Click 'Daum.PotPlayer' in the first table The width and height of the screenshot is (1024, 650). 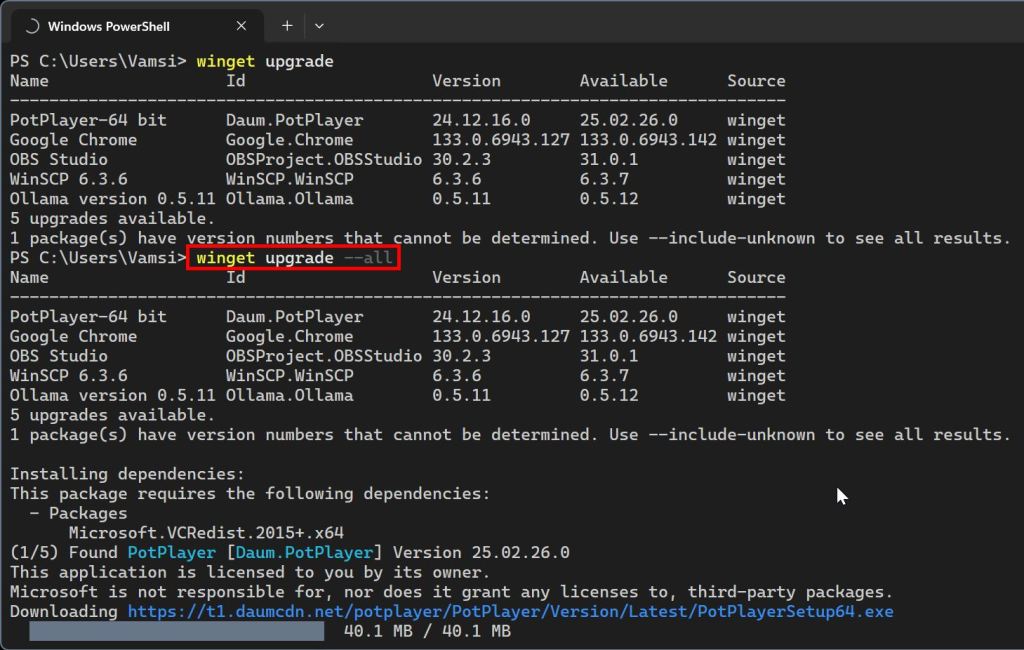point(294,120)
